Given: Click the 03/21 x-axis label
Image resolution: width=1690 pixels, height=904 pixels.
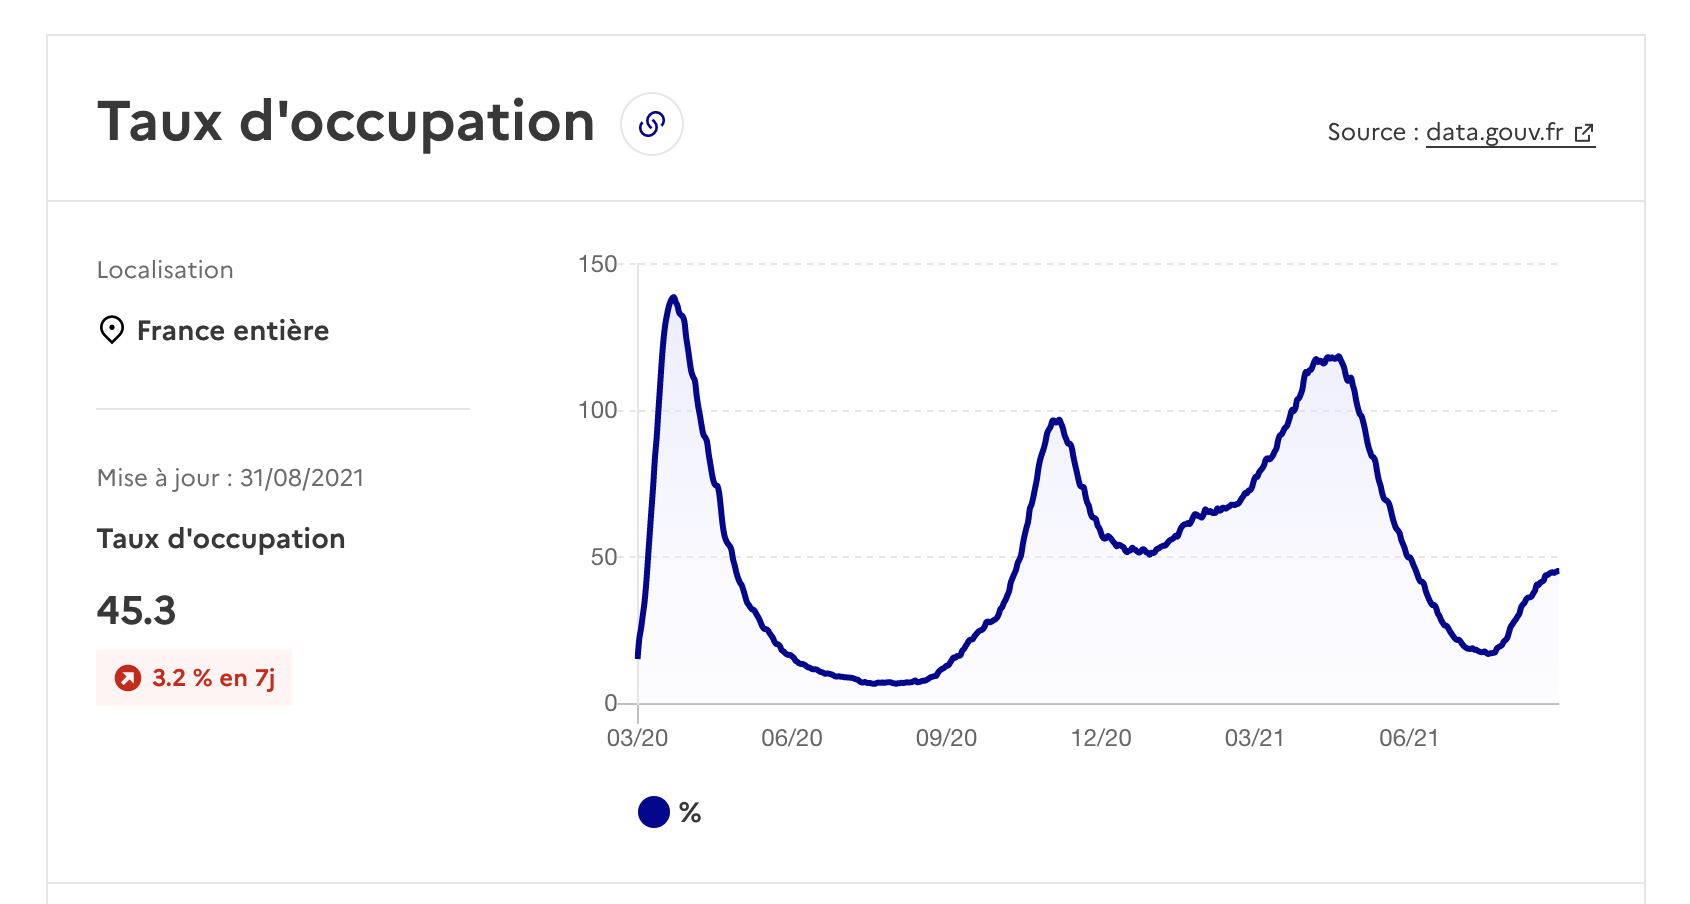Looking at the screenshot, I should tap(1254, 738).
